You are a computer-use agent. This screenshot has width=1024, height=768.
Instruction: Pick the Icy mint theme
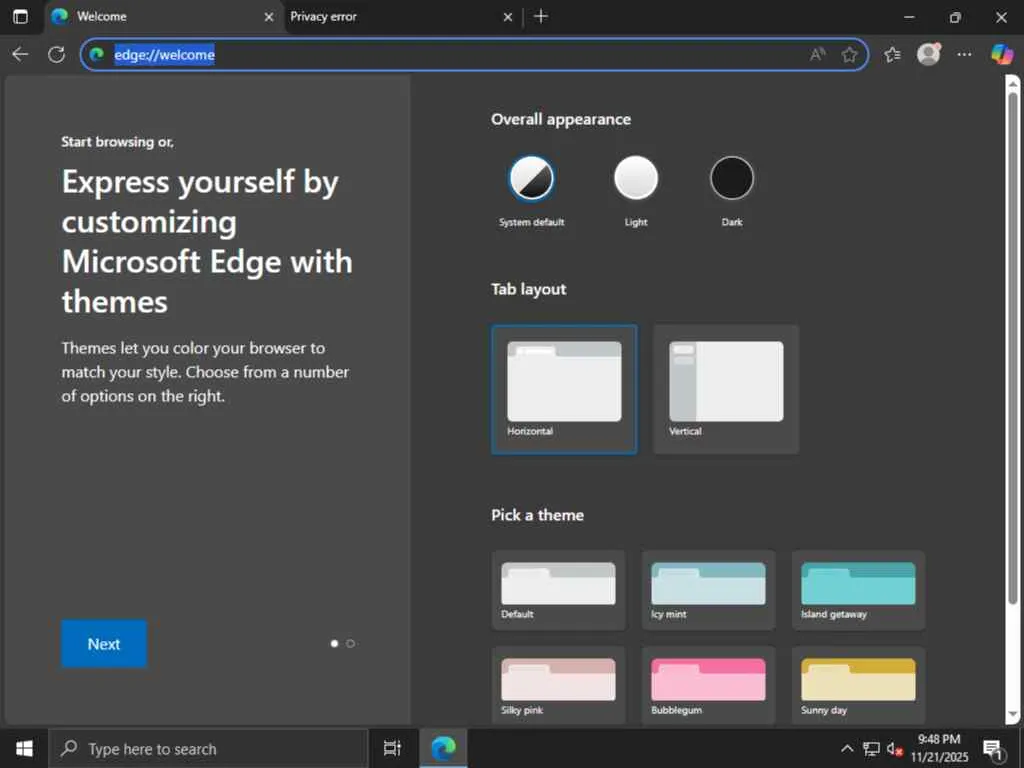click(x=709, y=590)
